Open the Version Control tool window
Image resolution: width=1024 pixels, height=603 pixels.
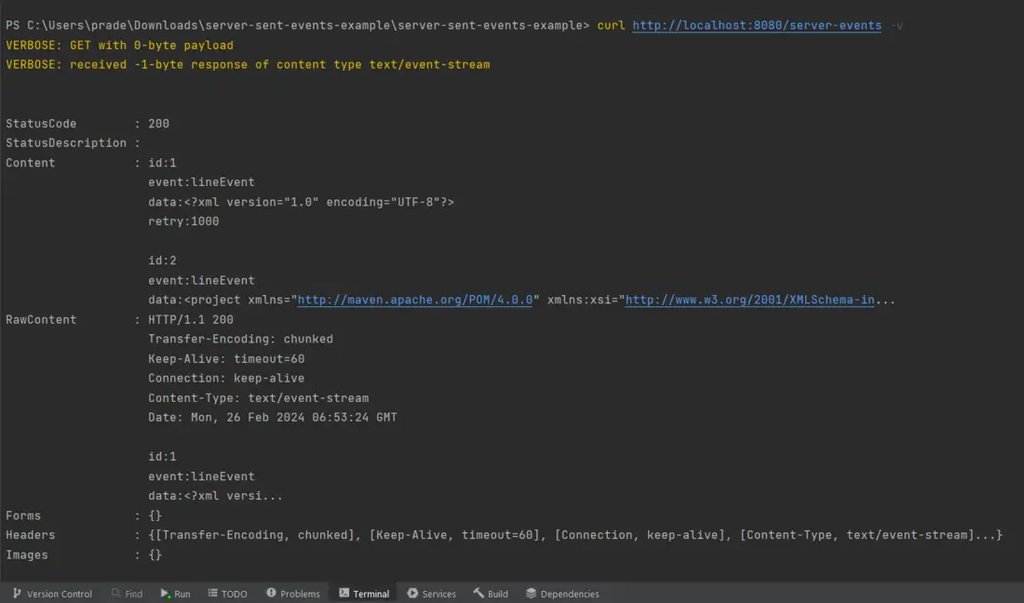coord(59,594)
